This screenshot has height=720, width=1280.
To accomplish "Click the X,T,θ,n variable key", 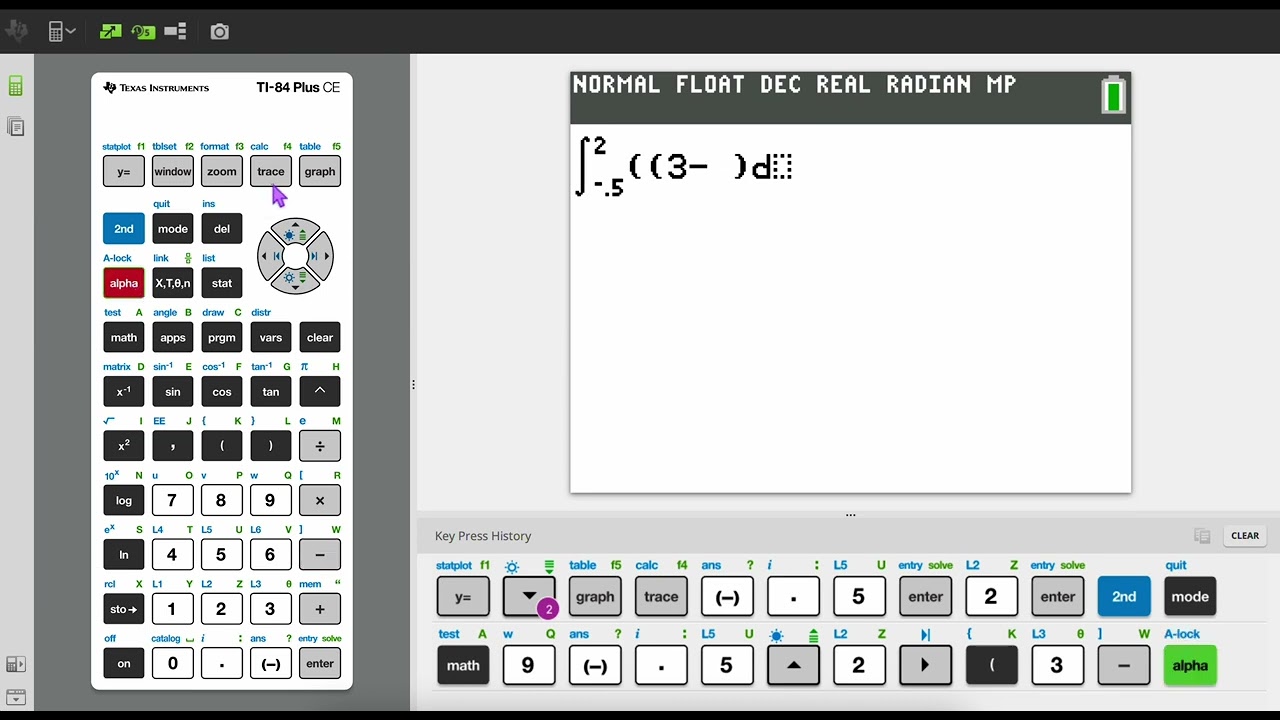I will [x=173, y=283].
